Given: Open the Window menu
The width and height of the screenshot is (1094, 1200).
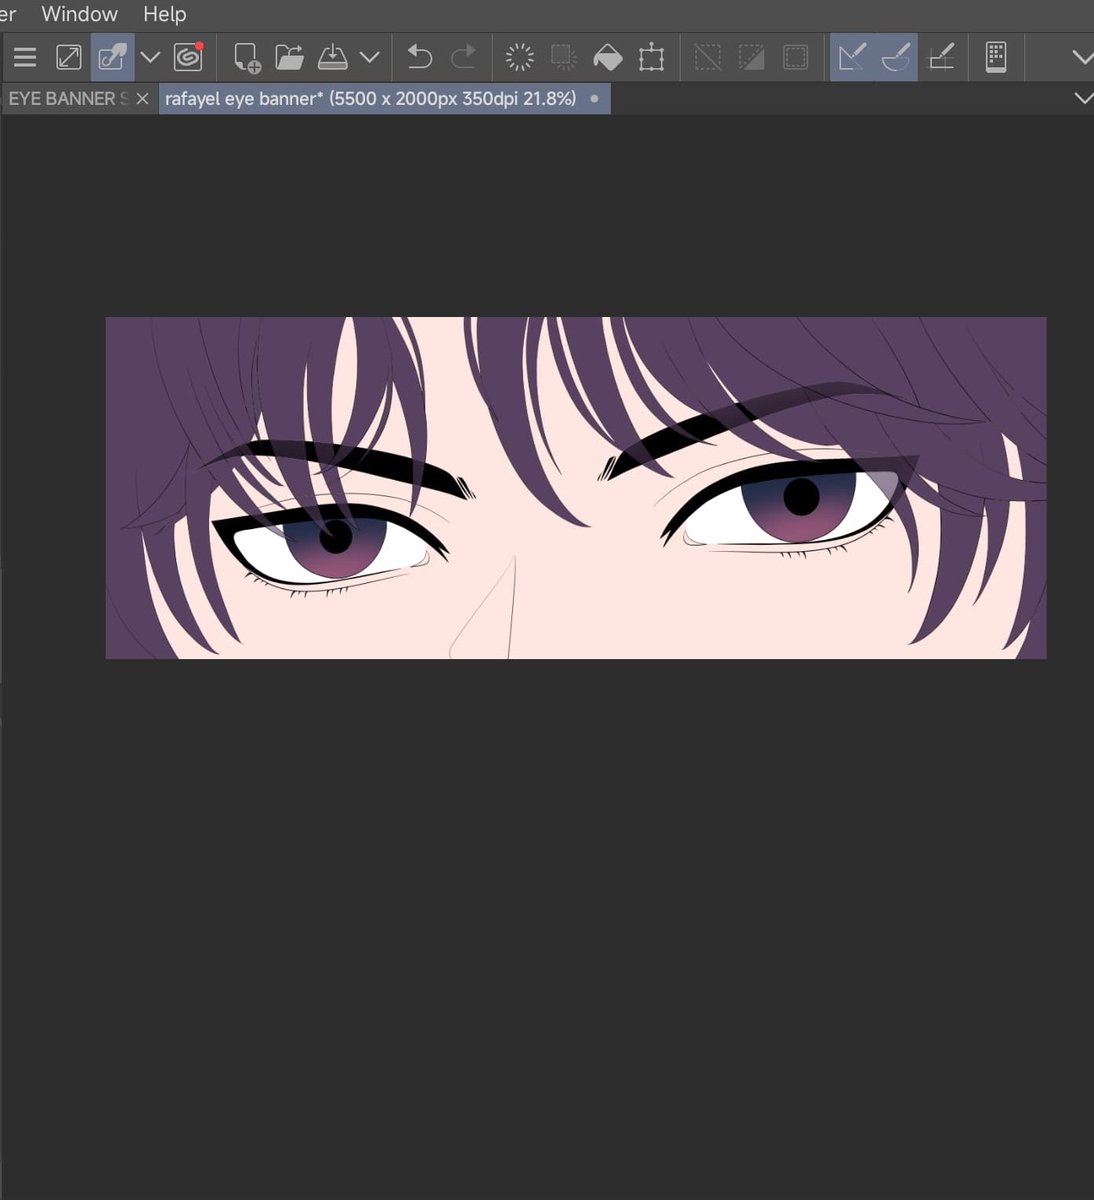Looking at the screenshot, I should (x=80, y=14).
